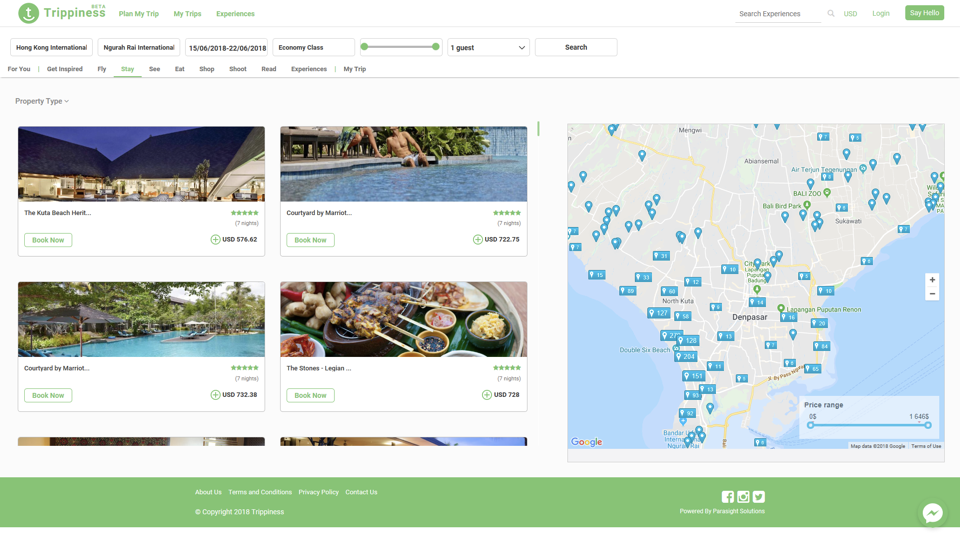Open My Trips in header
Viewport: 960px width, 540px height.
pyautogui.click(x=187, y=13)
